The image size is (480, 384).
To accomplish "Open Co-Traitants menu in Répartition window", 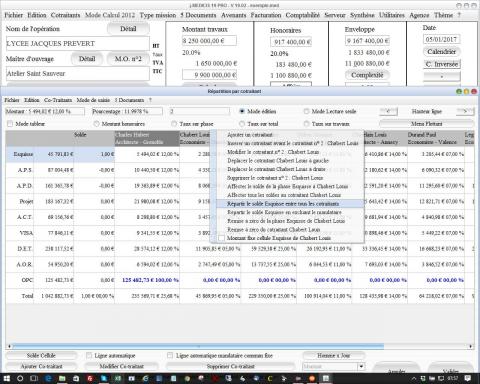I will (58, 100).
